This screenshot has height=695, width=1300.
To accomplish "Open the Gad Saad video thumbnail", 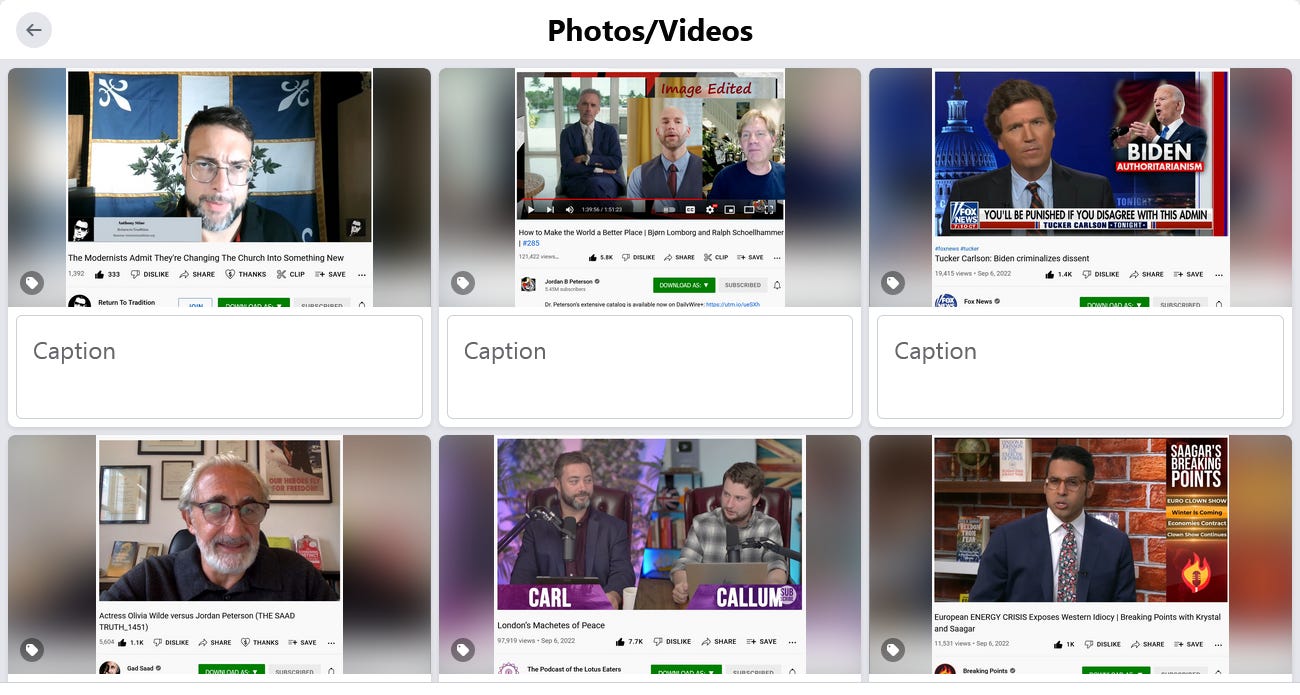I will tap(219, 555).
